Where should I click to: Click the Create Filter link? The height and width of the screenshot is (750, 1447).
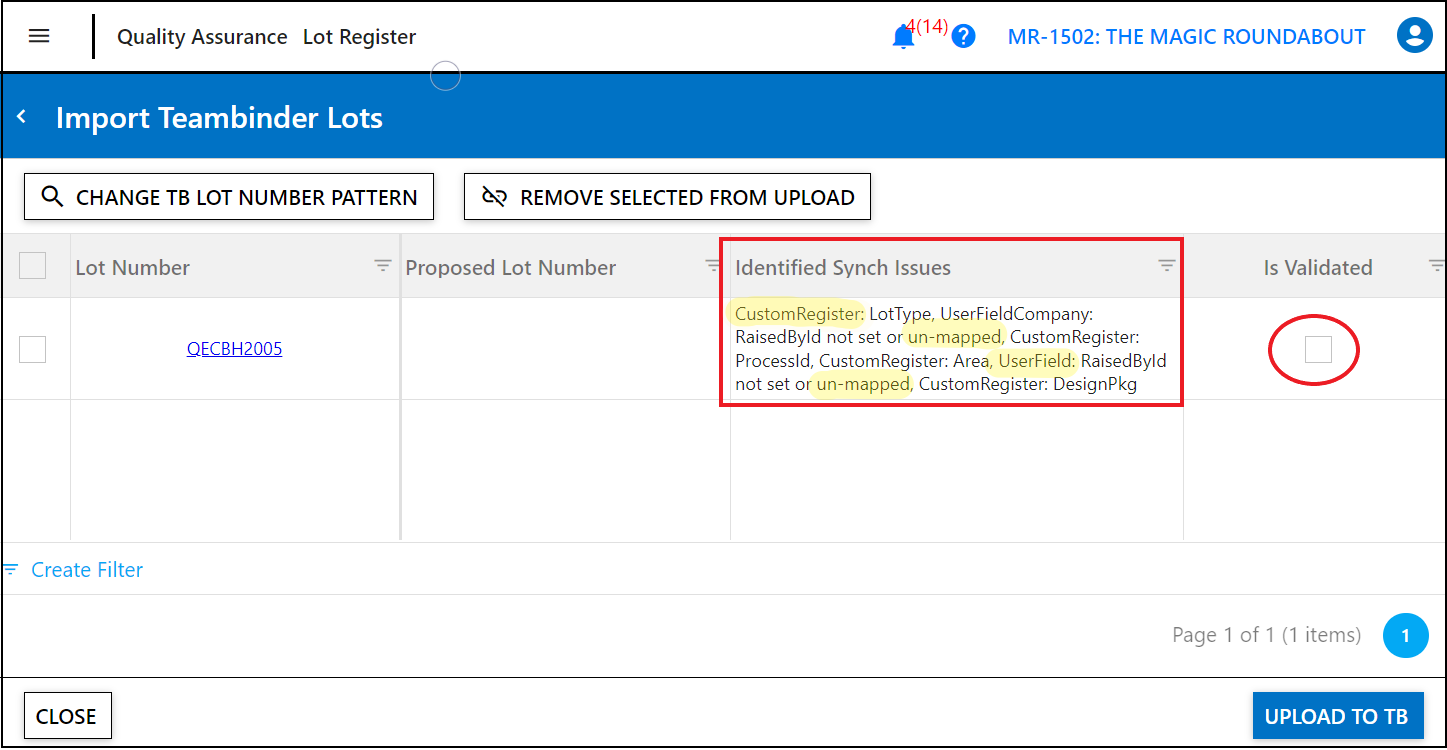(x=87, y=570)
